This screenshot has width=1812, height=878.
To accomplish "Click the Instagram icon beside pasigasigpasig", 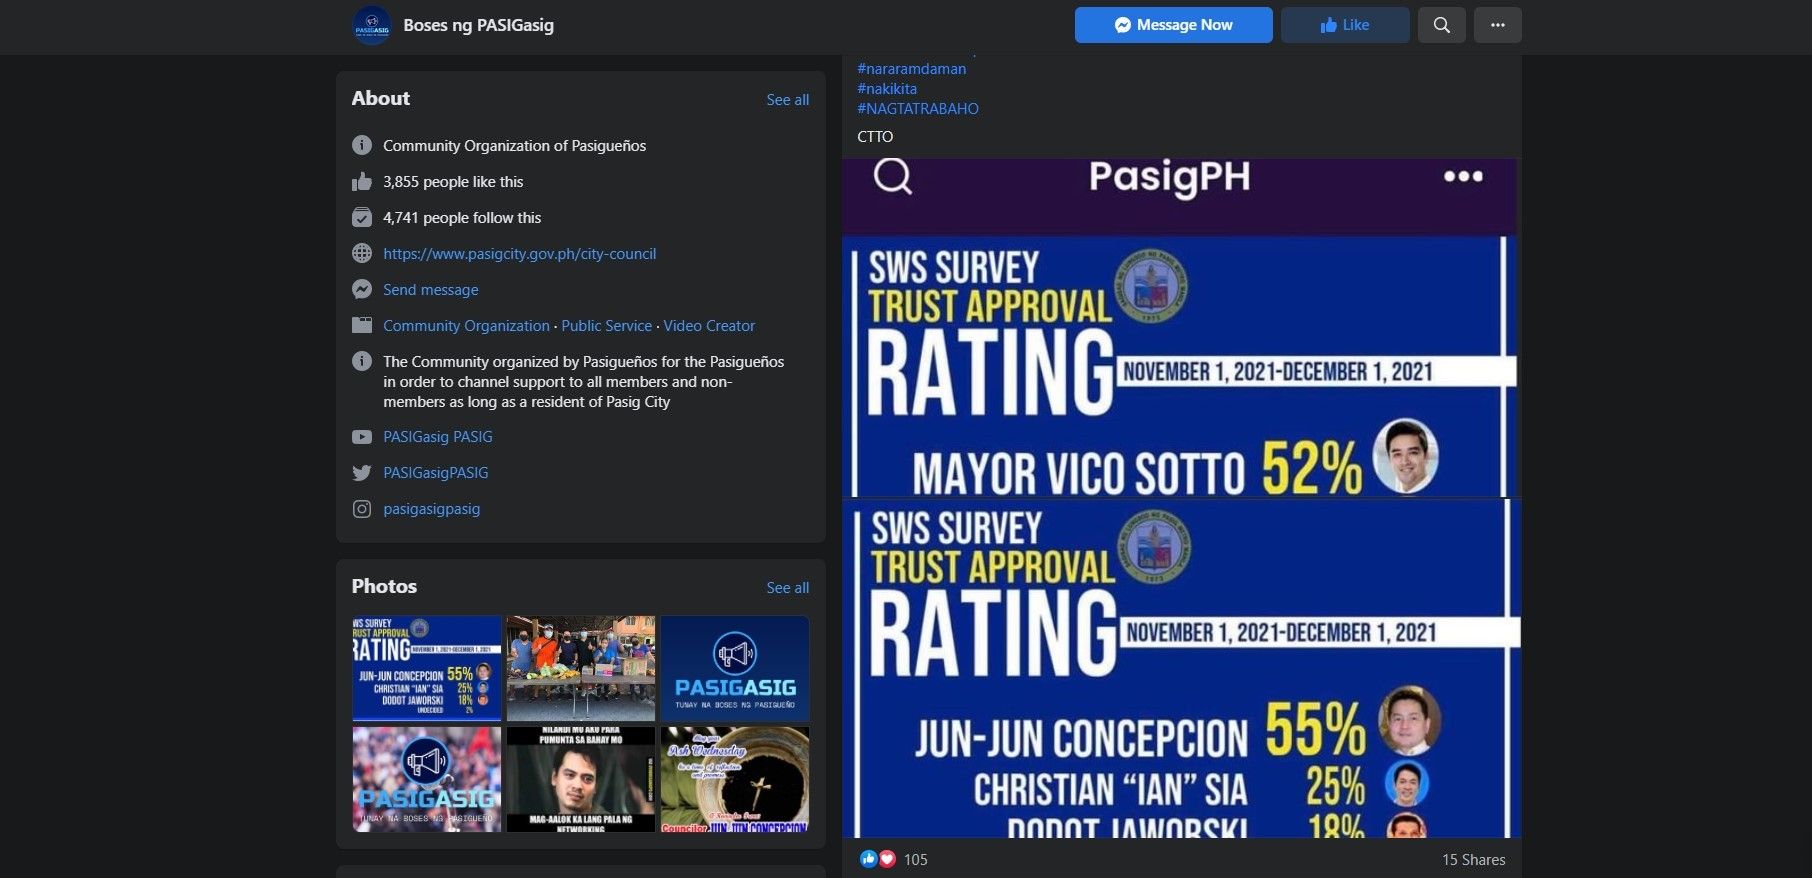I will click(x=362, y=509).
